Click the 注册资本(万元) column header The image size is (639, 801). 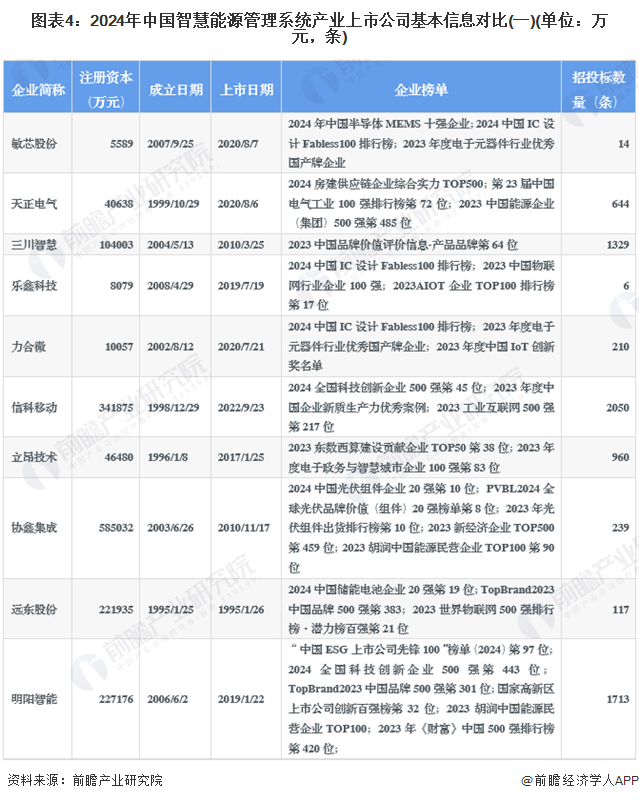[x=106, y=89]
